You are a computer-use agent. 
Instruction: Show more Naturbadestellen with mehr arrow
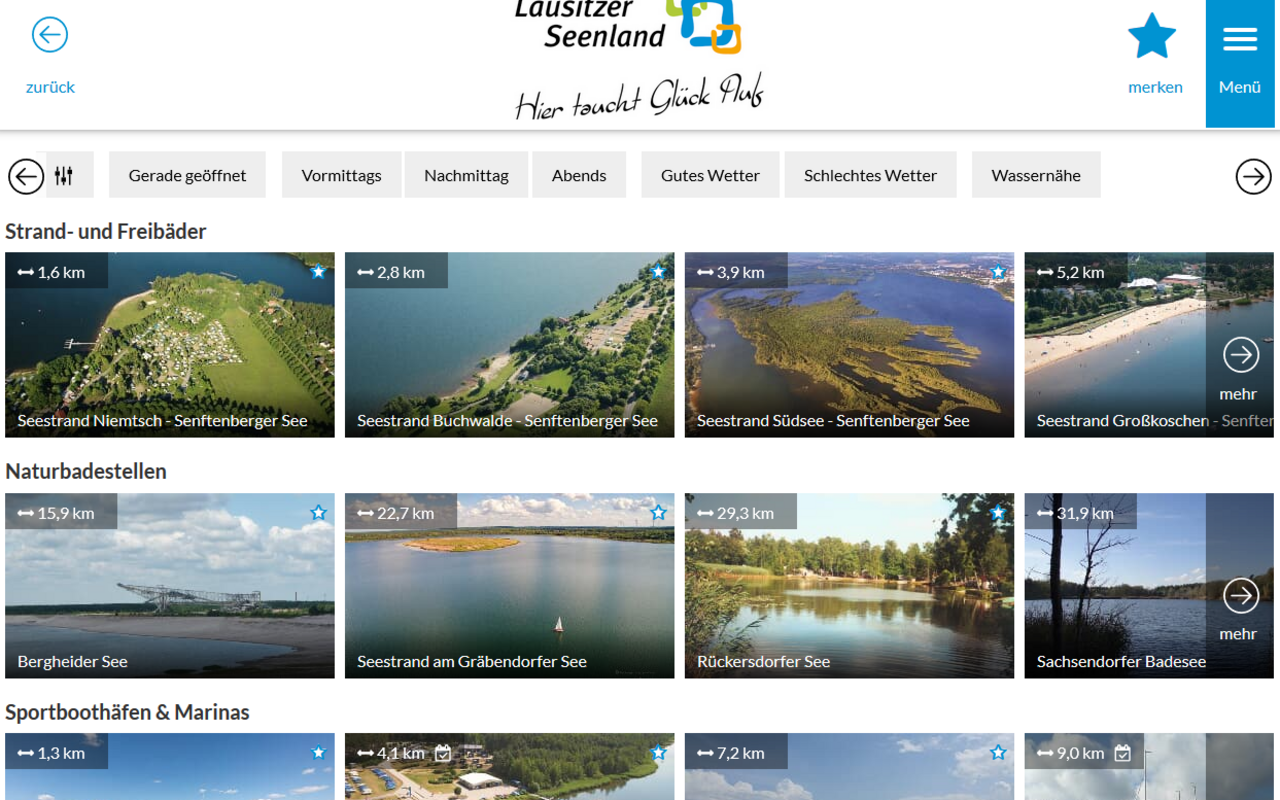coord(1240,608)
